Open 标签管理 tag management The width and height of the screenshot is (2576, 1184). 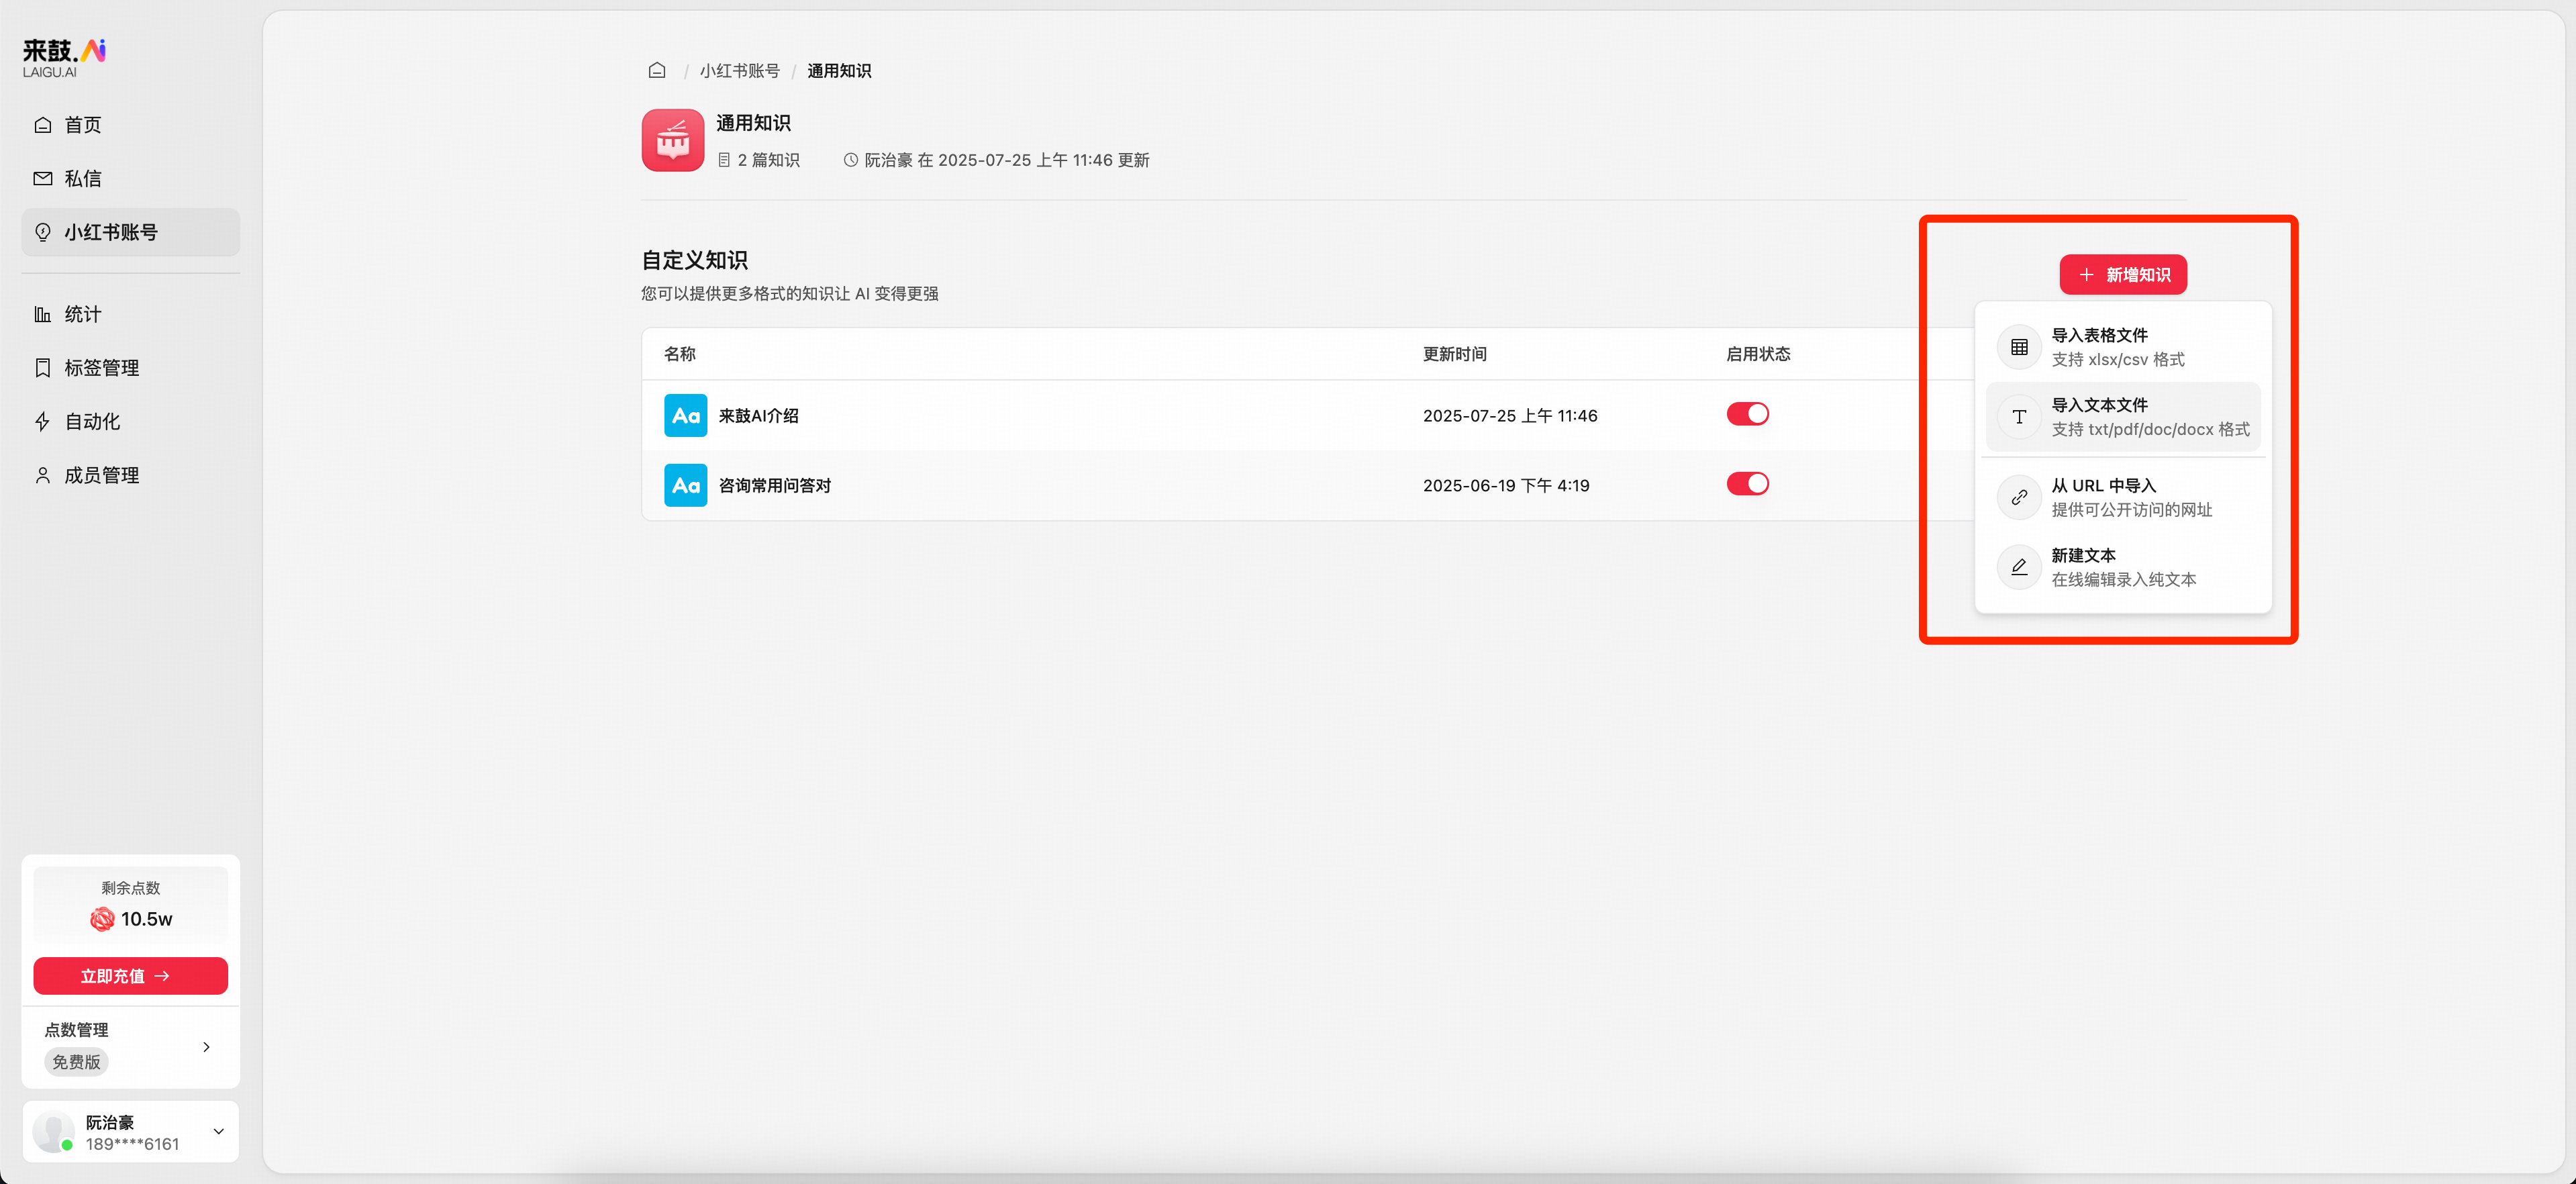coord(101,368)
